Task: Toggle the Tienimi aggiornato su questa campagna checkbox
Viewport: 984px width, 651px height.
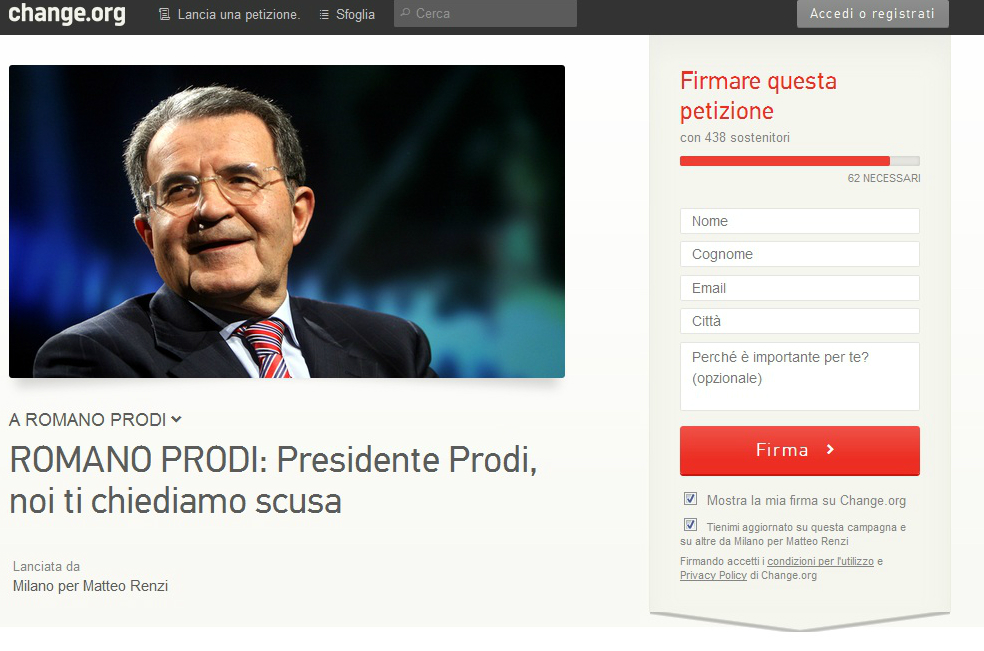Action: click(x=690, y=525)
